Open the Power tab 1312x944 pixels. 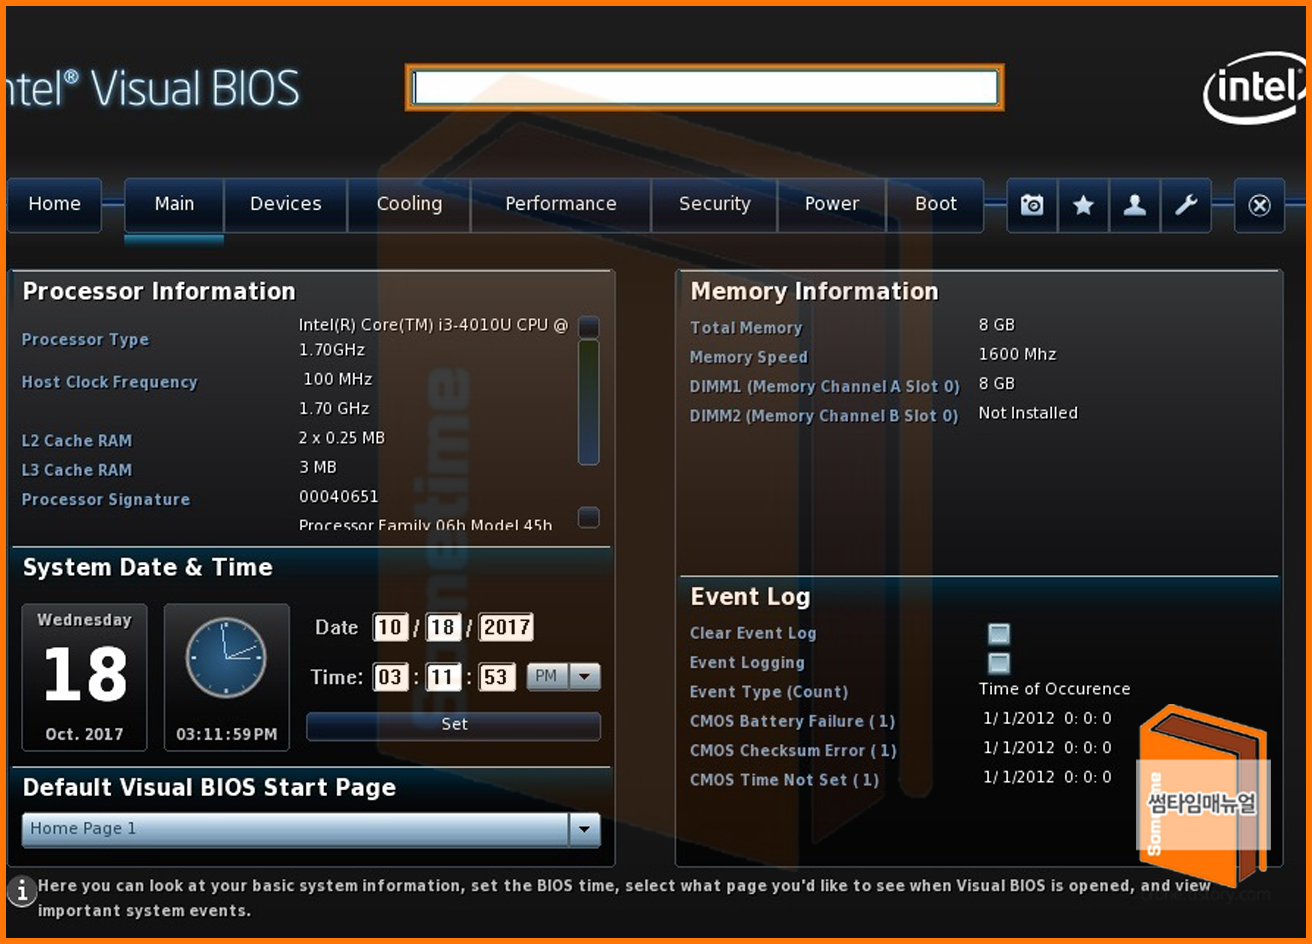click(832, 205)
